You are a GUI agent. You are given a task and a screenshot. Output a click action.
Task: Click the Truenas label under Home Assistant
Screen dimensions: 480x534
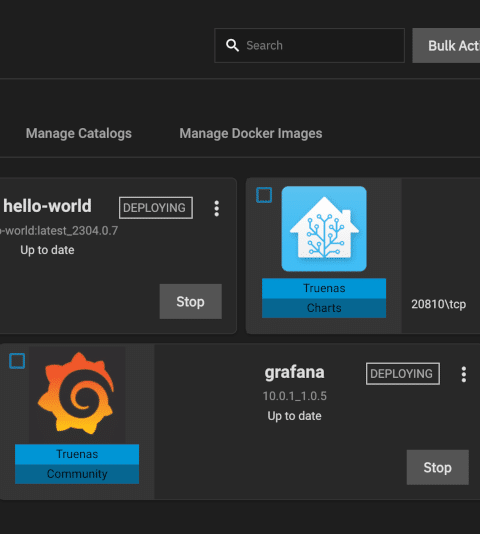pos(324,288)
